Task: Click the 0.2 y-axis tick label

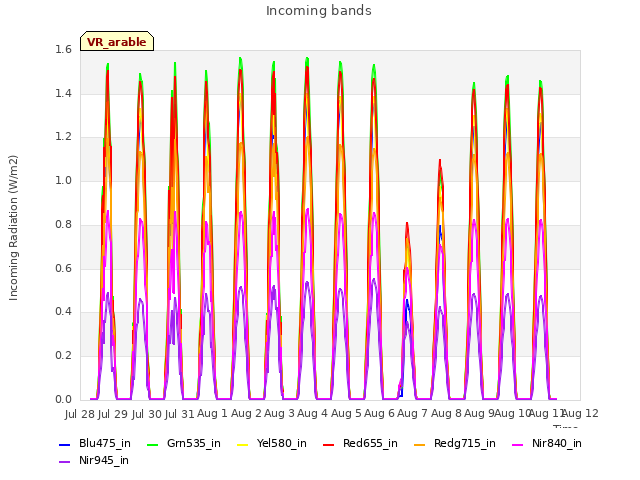Action: [63, 356]
